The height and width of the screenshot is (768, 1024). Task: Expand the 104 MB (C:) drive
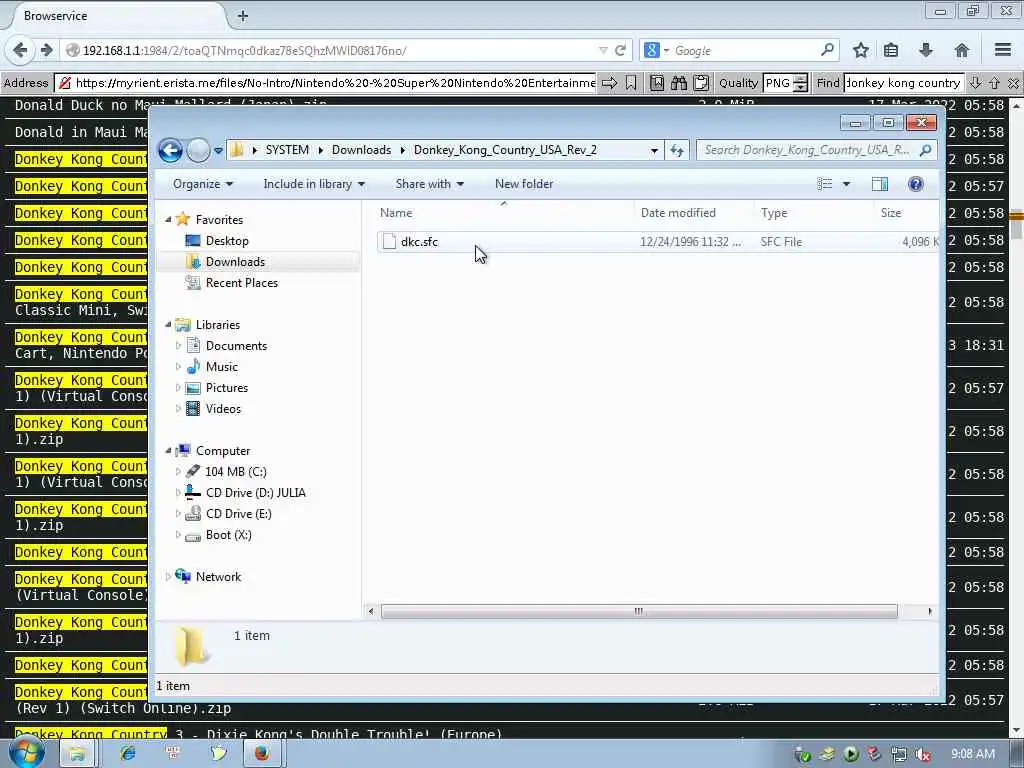[x=178, y=472]
